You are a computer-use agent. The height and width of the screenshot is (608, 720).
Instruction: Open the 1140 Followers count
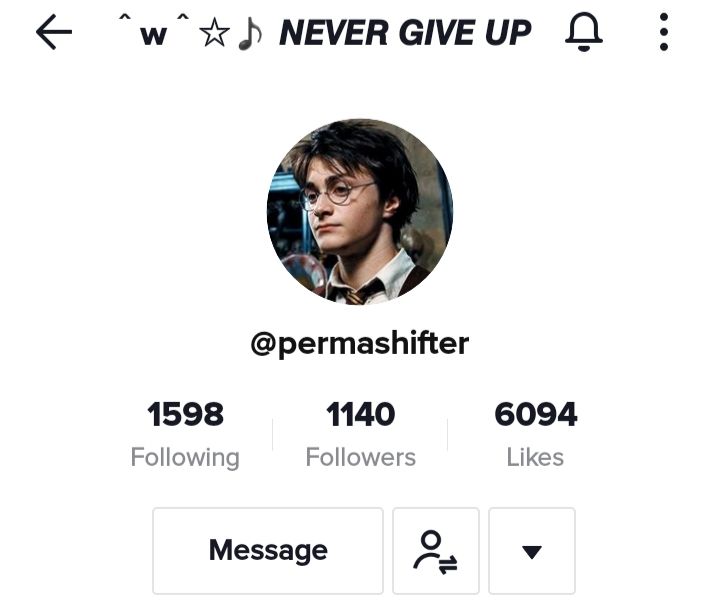tap(360, 414)
